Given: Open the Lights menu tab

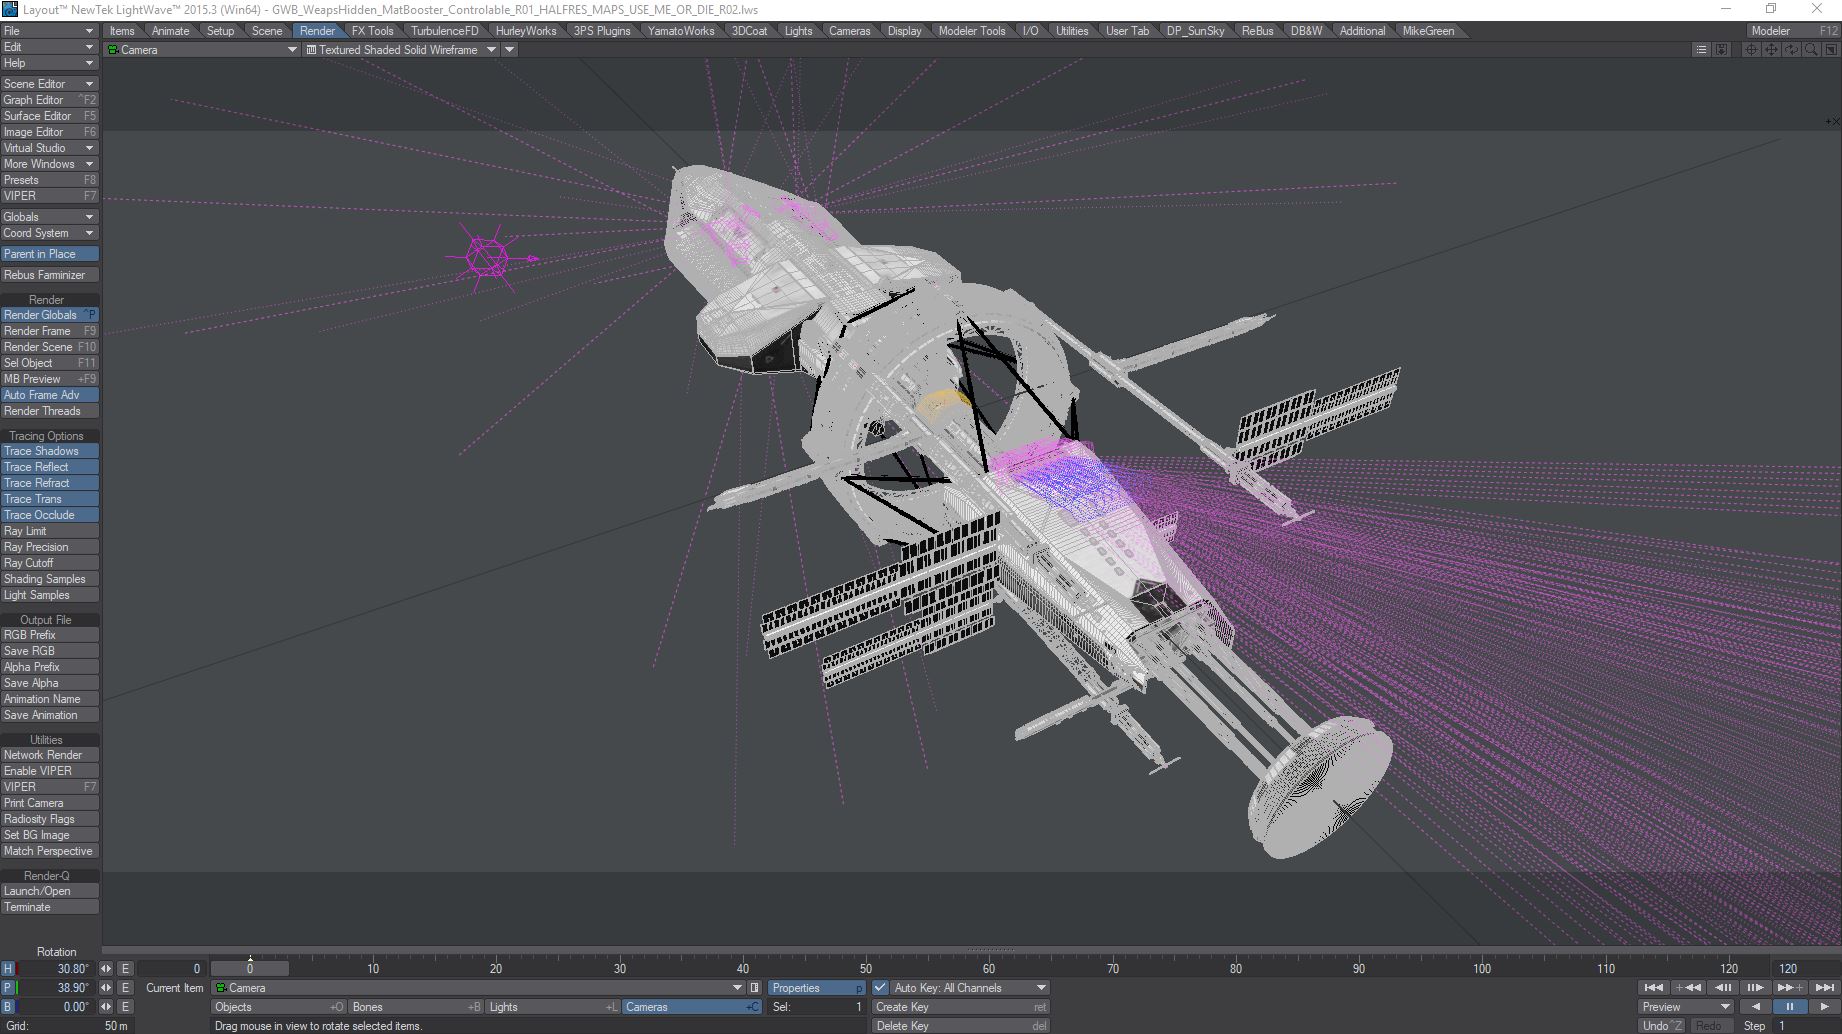Looking at the screenshot, I should [x=798, y=31].
